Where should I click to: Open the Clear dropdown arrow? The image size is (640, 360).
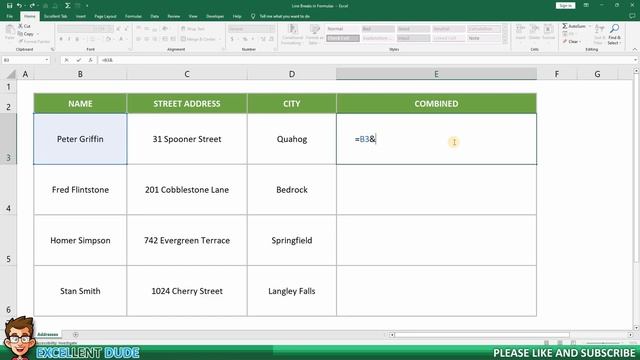coord(580,42)
